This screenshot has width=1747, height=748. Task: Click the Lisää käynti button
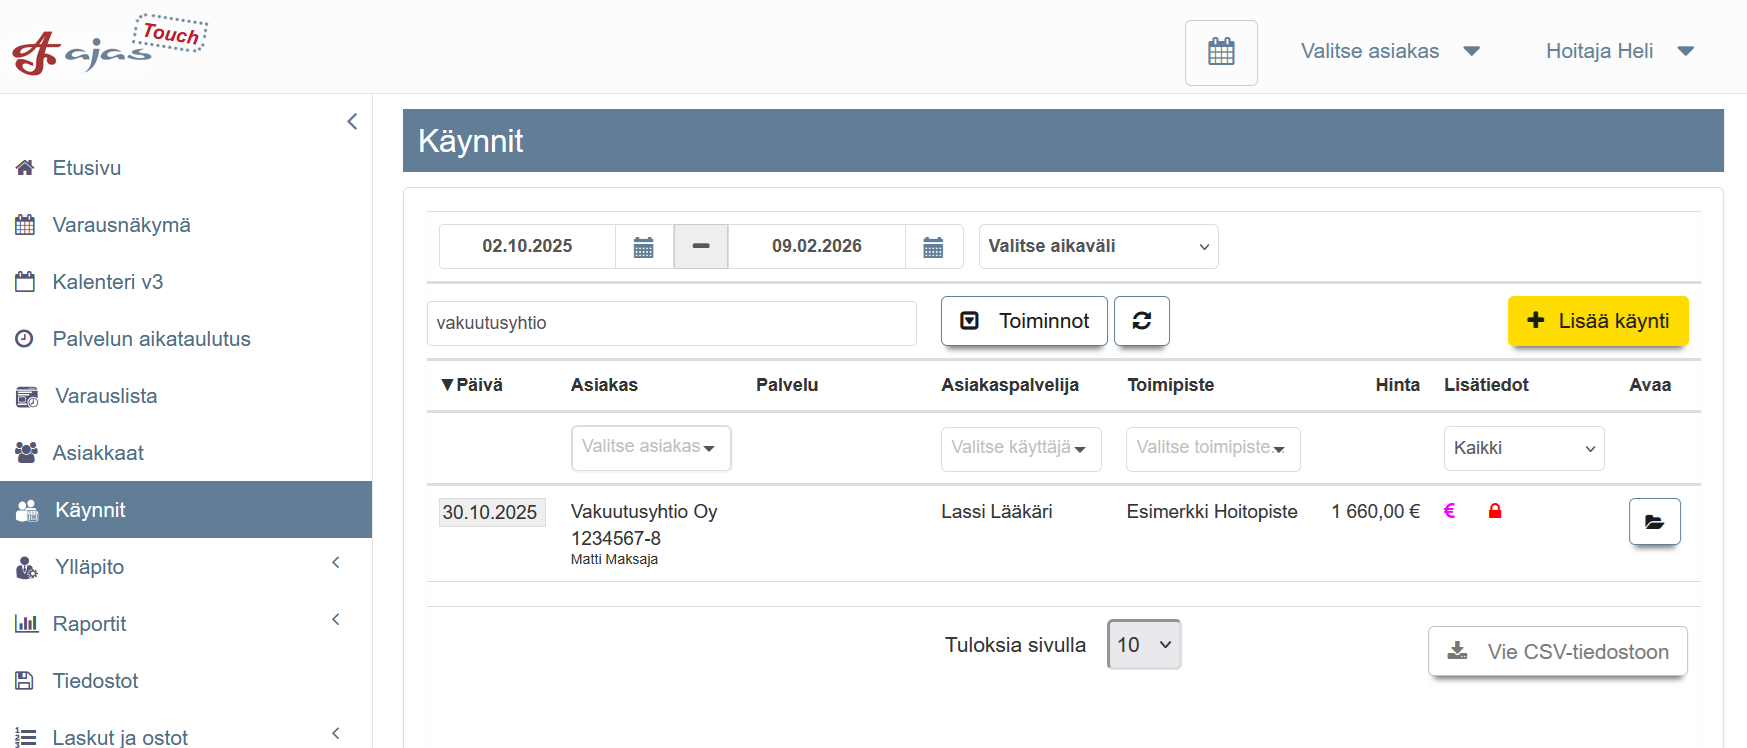1597,321
